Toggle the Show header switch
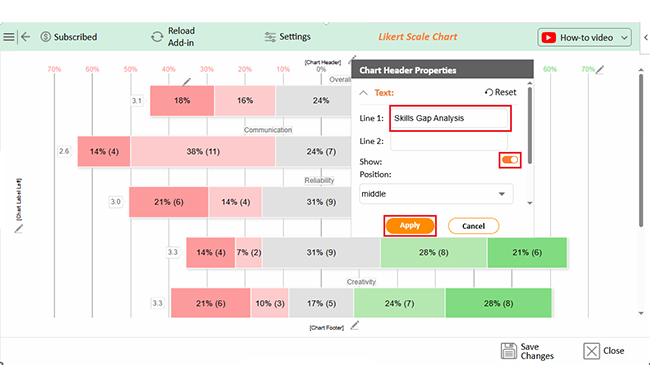650x387 pixels. [509, 160]
